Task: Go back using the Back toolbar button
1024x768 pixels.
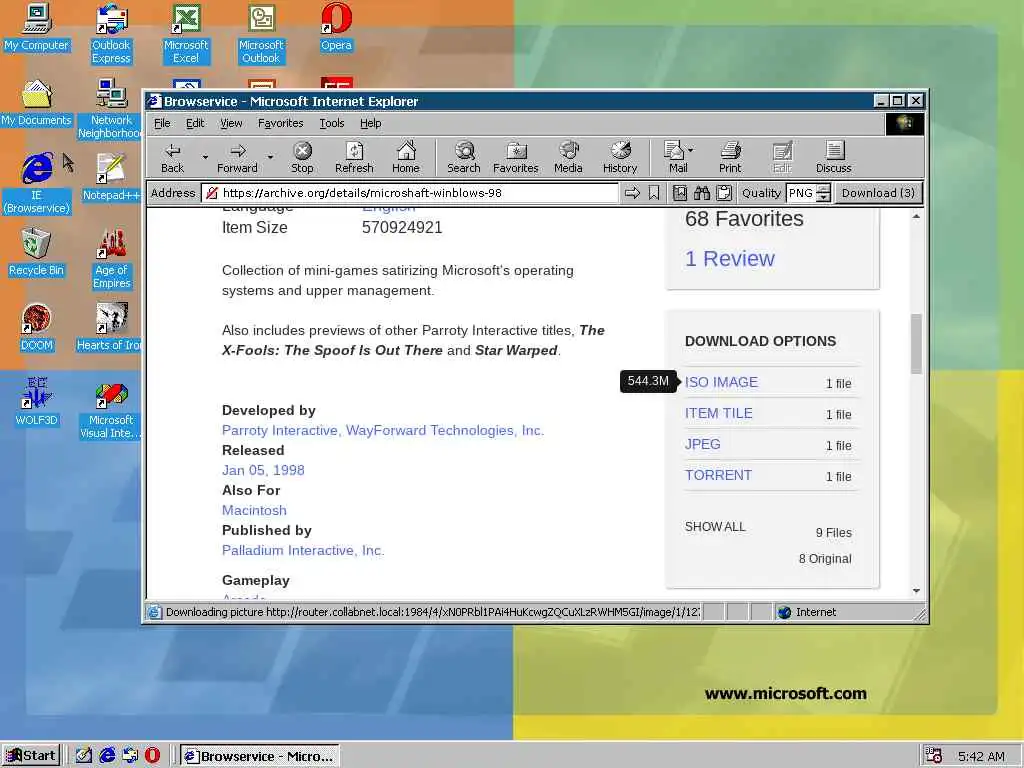Action: pos(173,158)
